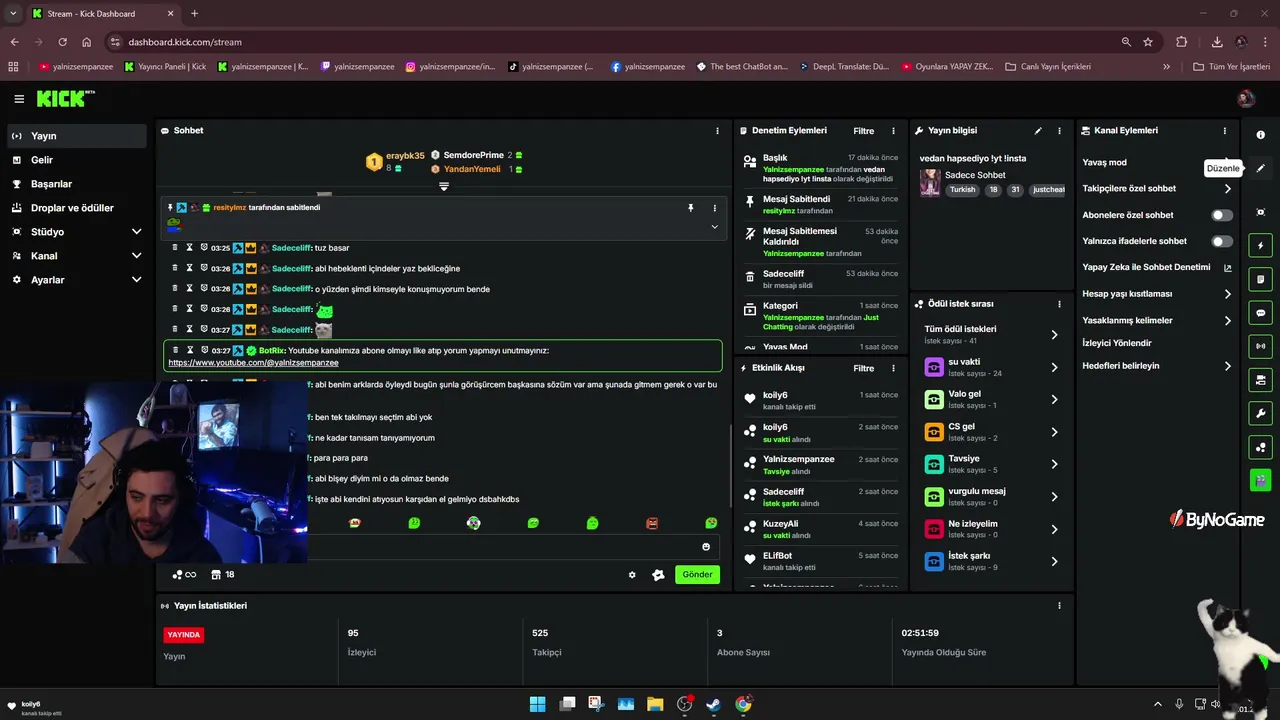Click the Kick logo
Screen dimensions: 1280x720
tap(65, 98)
